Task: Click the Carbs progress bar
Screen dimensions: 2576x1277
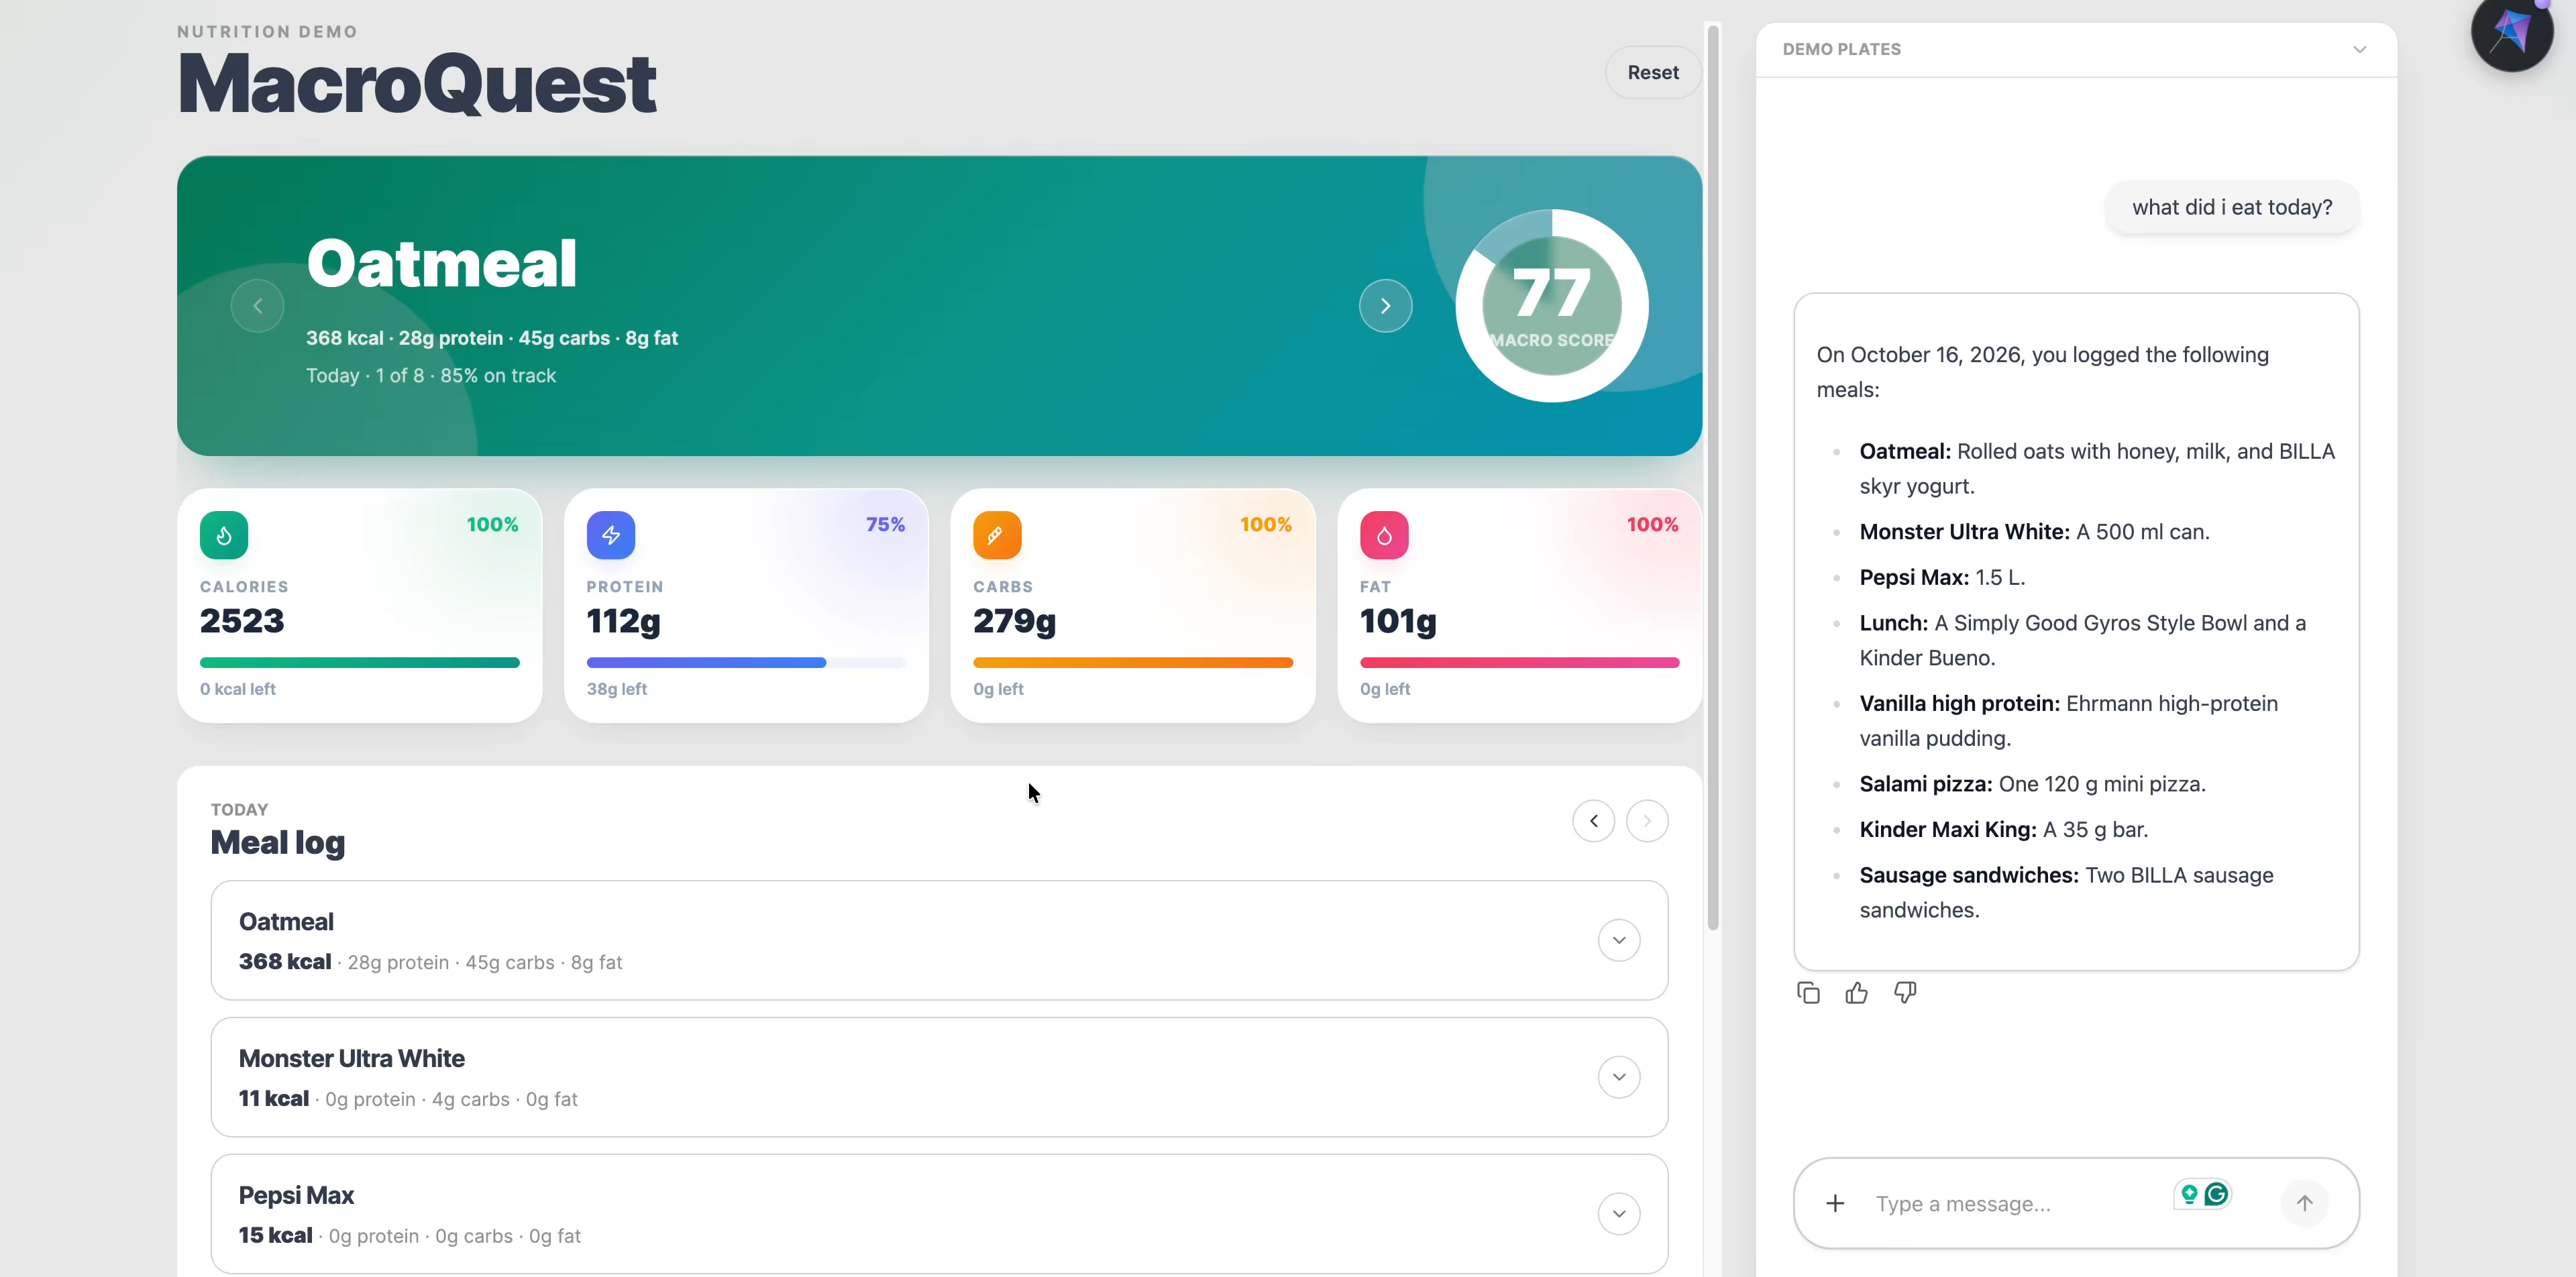Action: (x=1133, y=662)
